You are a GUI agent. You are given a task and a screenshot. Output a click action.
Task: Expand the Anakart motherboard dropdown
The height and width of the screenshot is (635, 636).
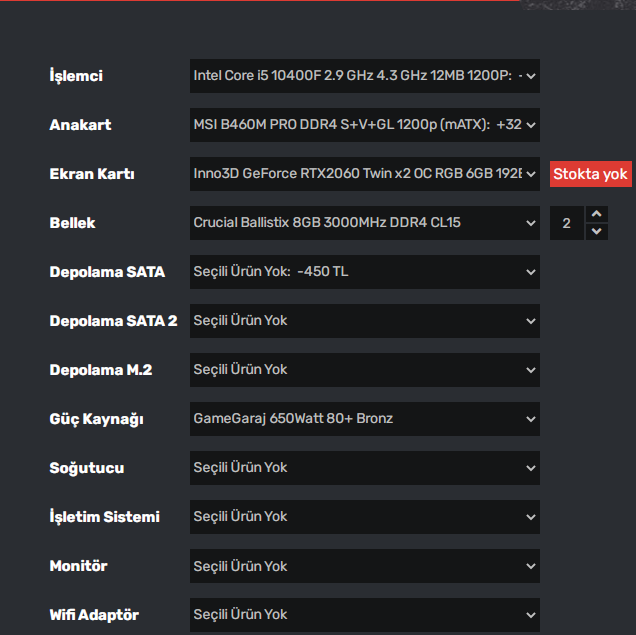click(364, 125)
